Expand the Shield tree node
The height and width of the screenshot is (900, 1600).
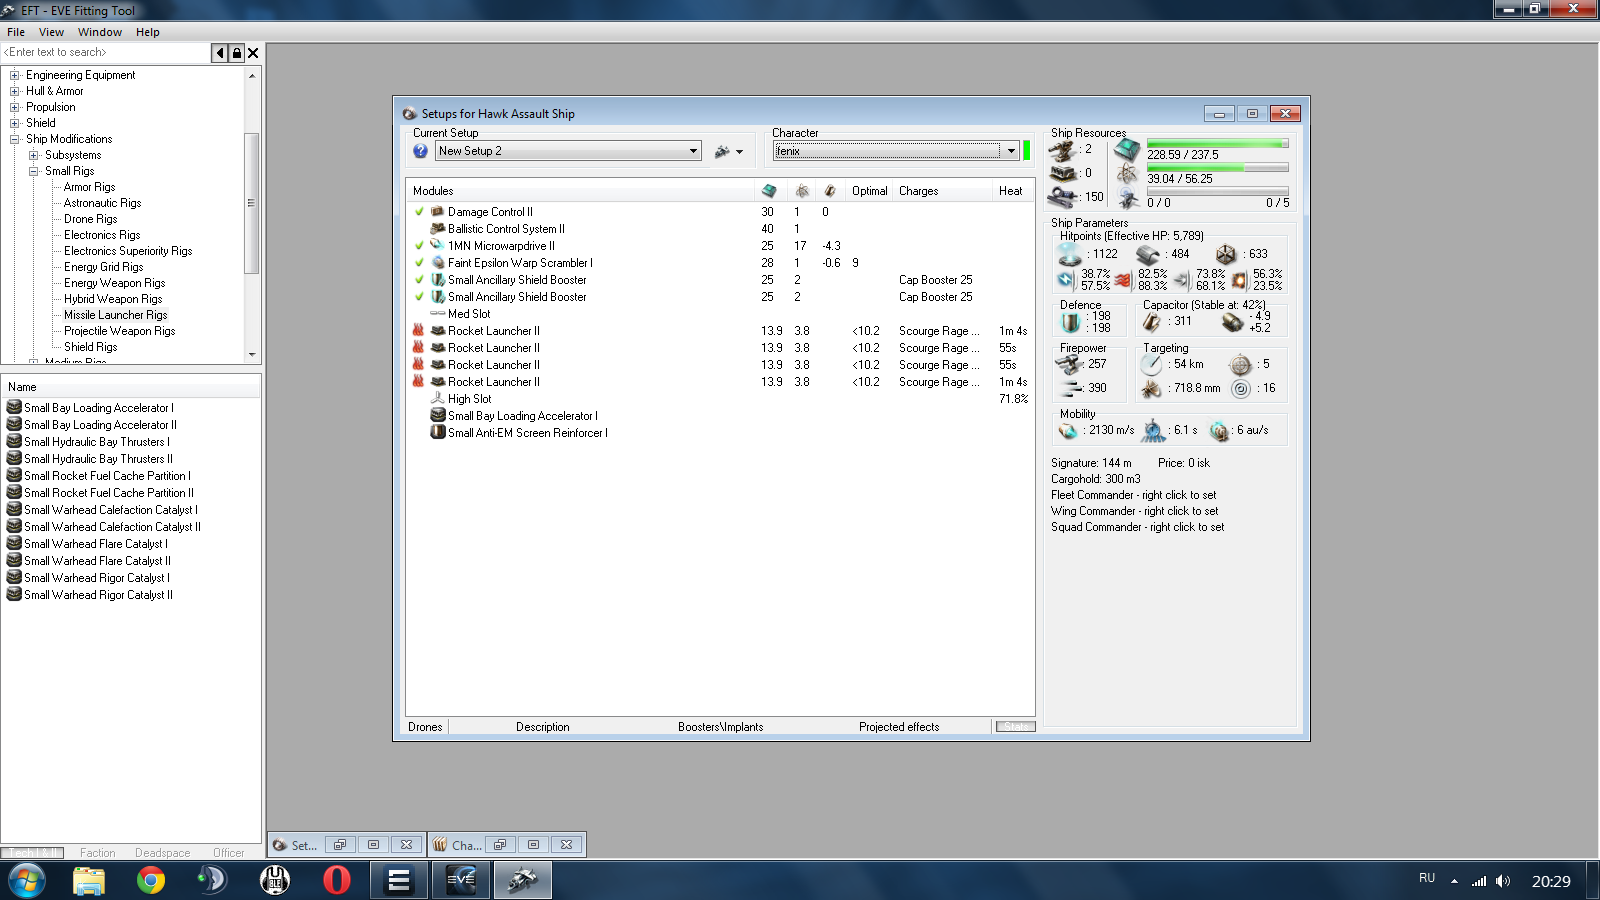point(14,123)
